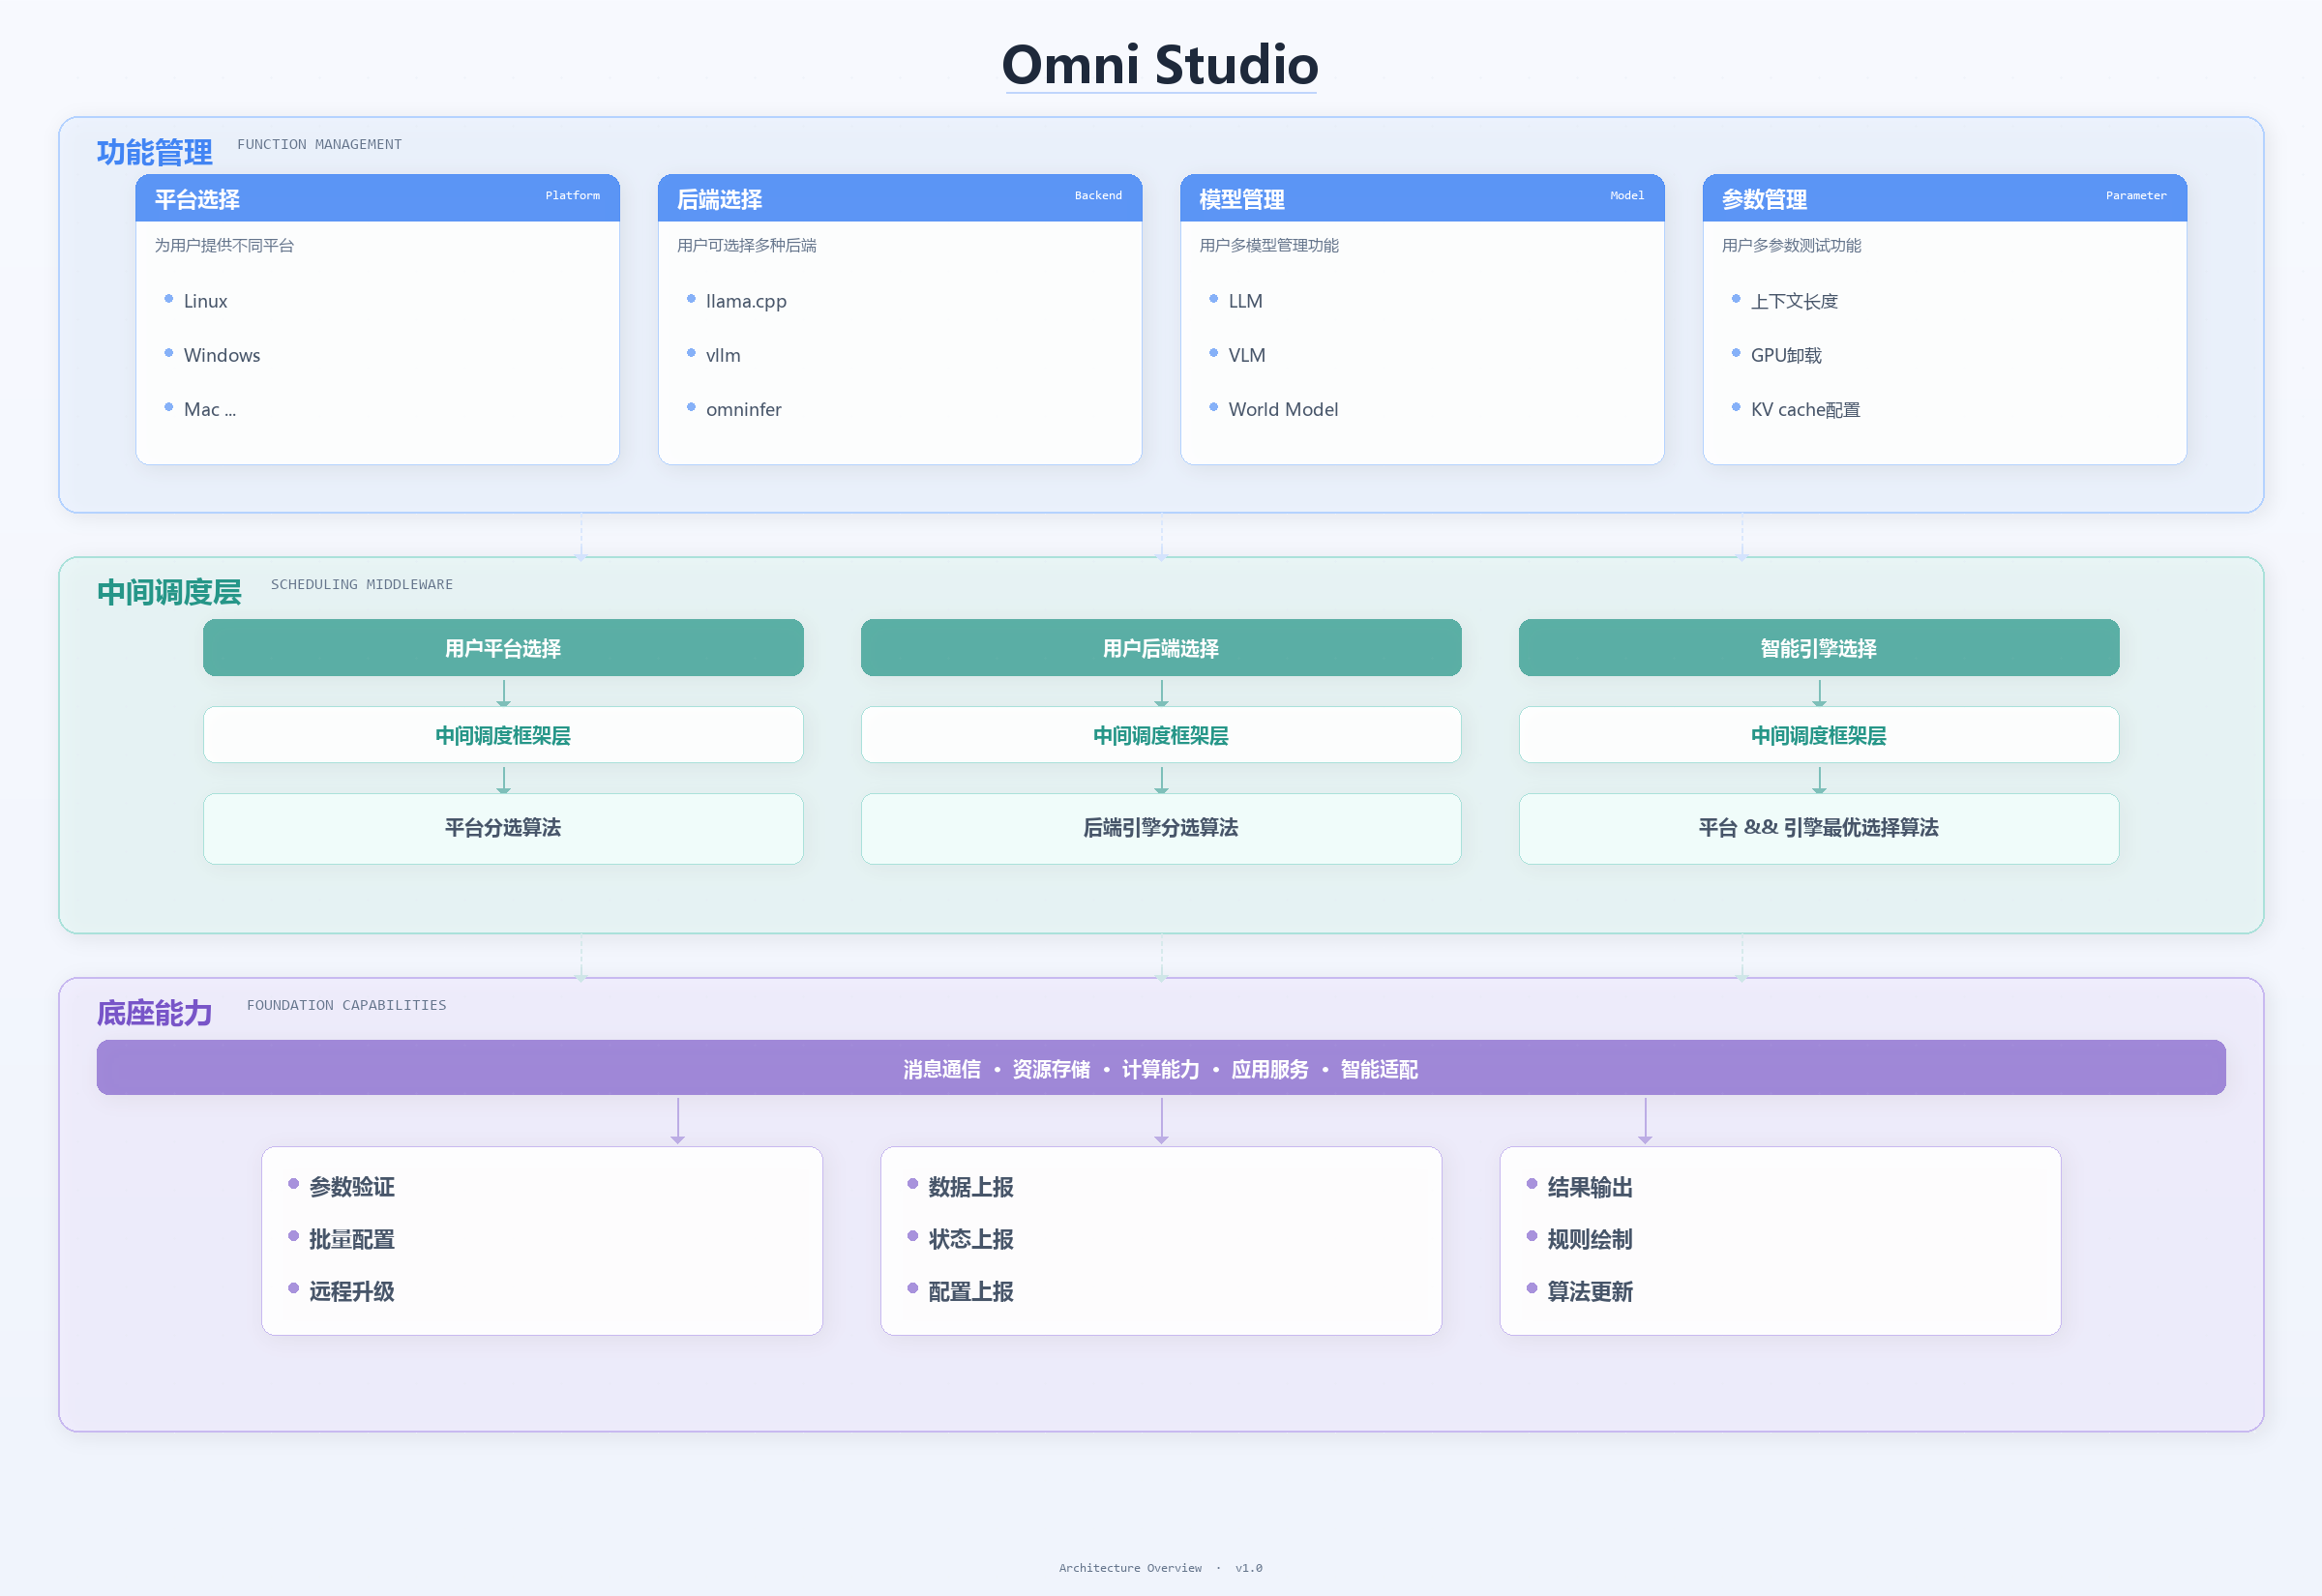Open the 平台选择 card header

pyautogui.click(x=377, y=198)
